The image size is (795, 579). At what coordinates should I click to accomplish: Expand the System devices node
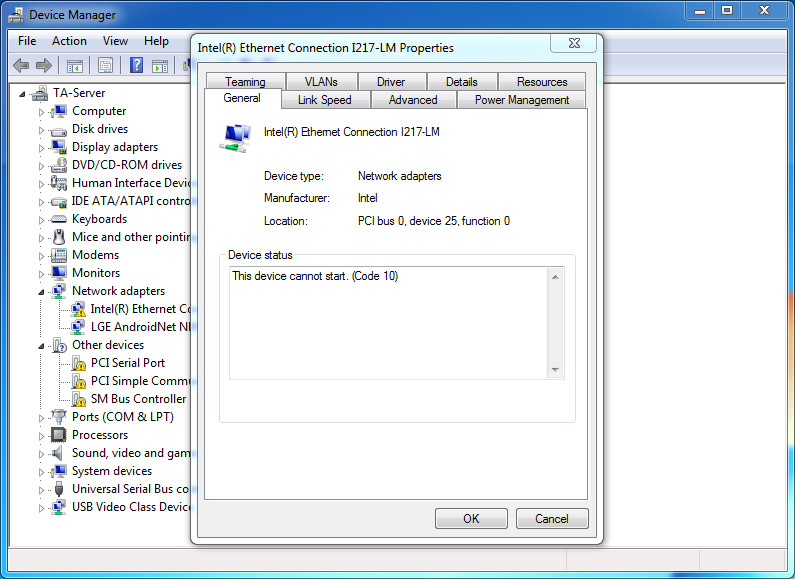42,472
